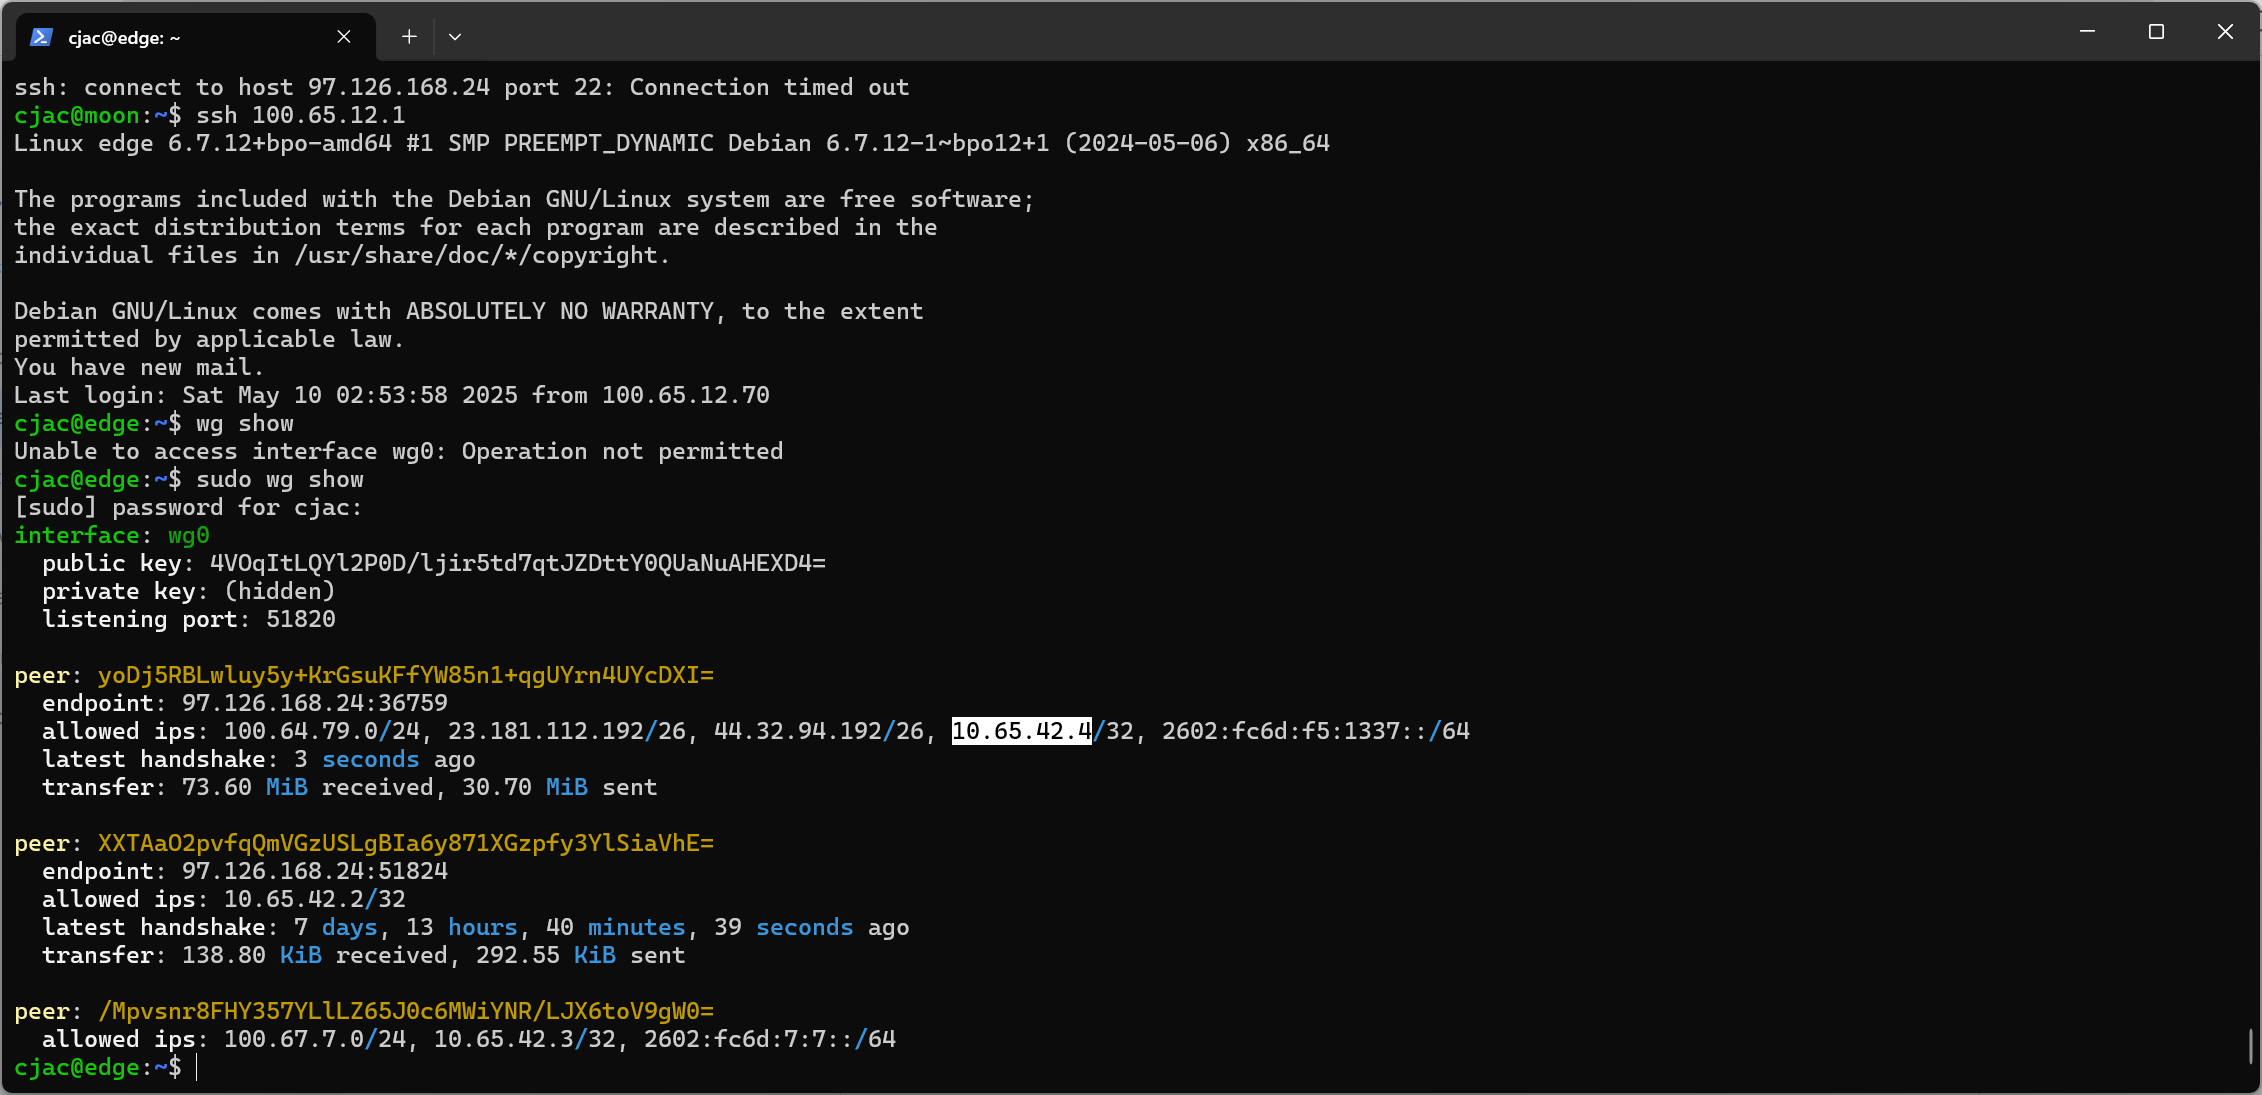This screenshot has height=1095, width=2262.
Task: Open a new terminal tab with plus
Action: 409,37
